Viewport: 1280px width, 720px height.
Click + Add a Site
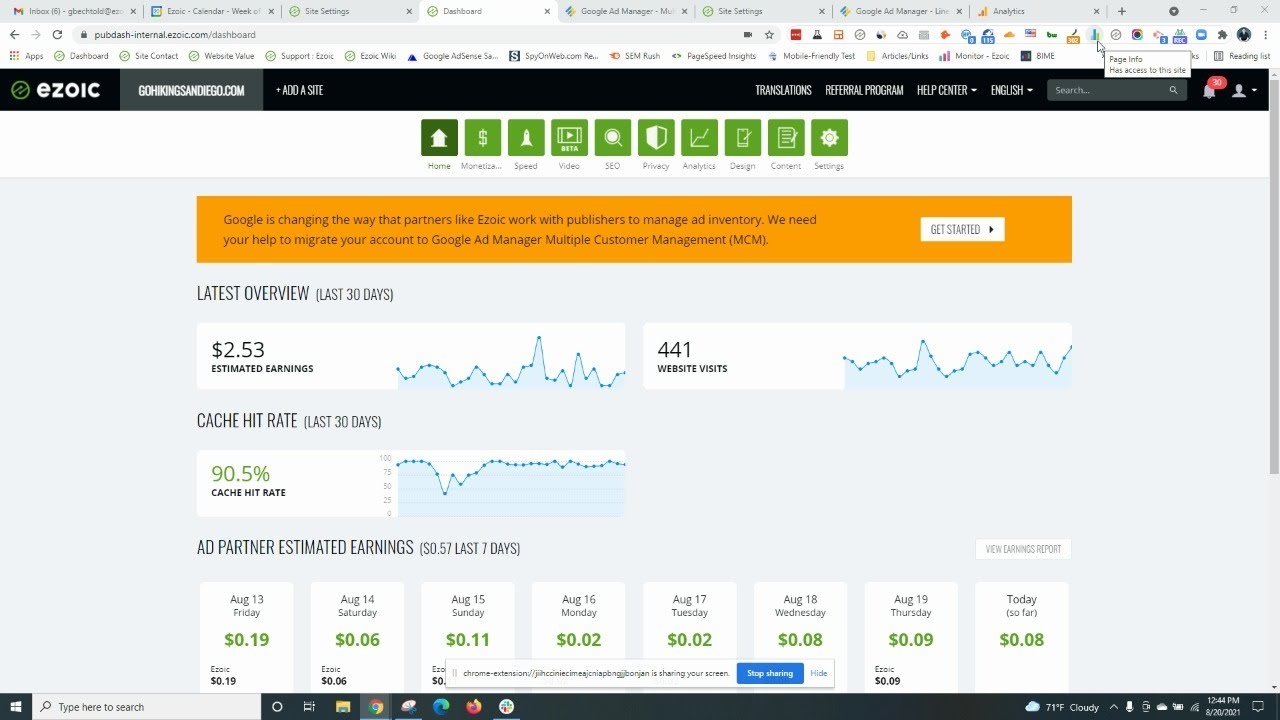coord(299,90)
